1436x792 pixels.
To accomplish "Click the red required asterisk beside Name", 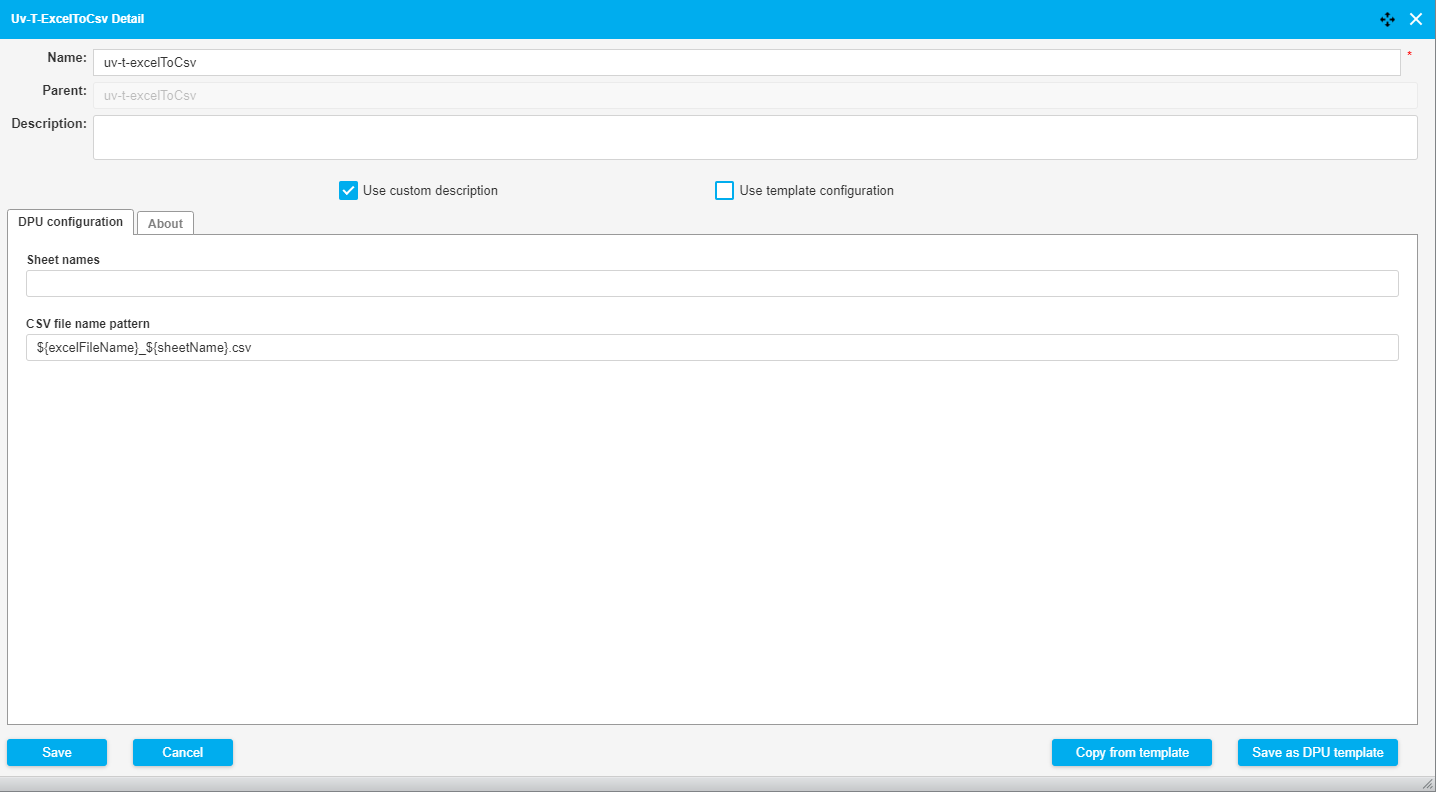I will [1409, 55].
